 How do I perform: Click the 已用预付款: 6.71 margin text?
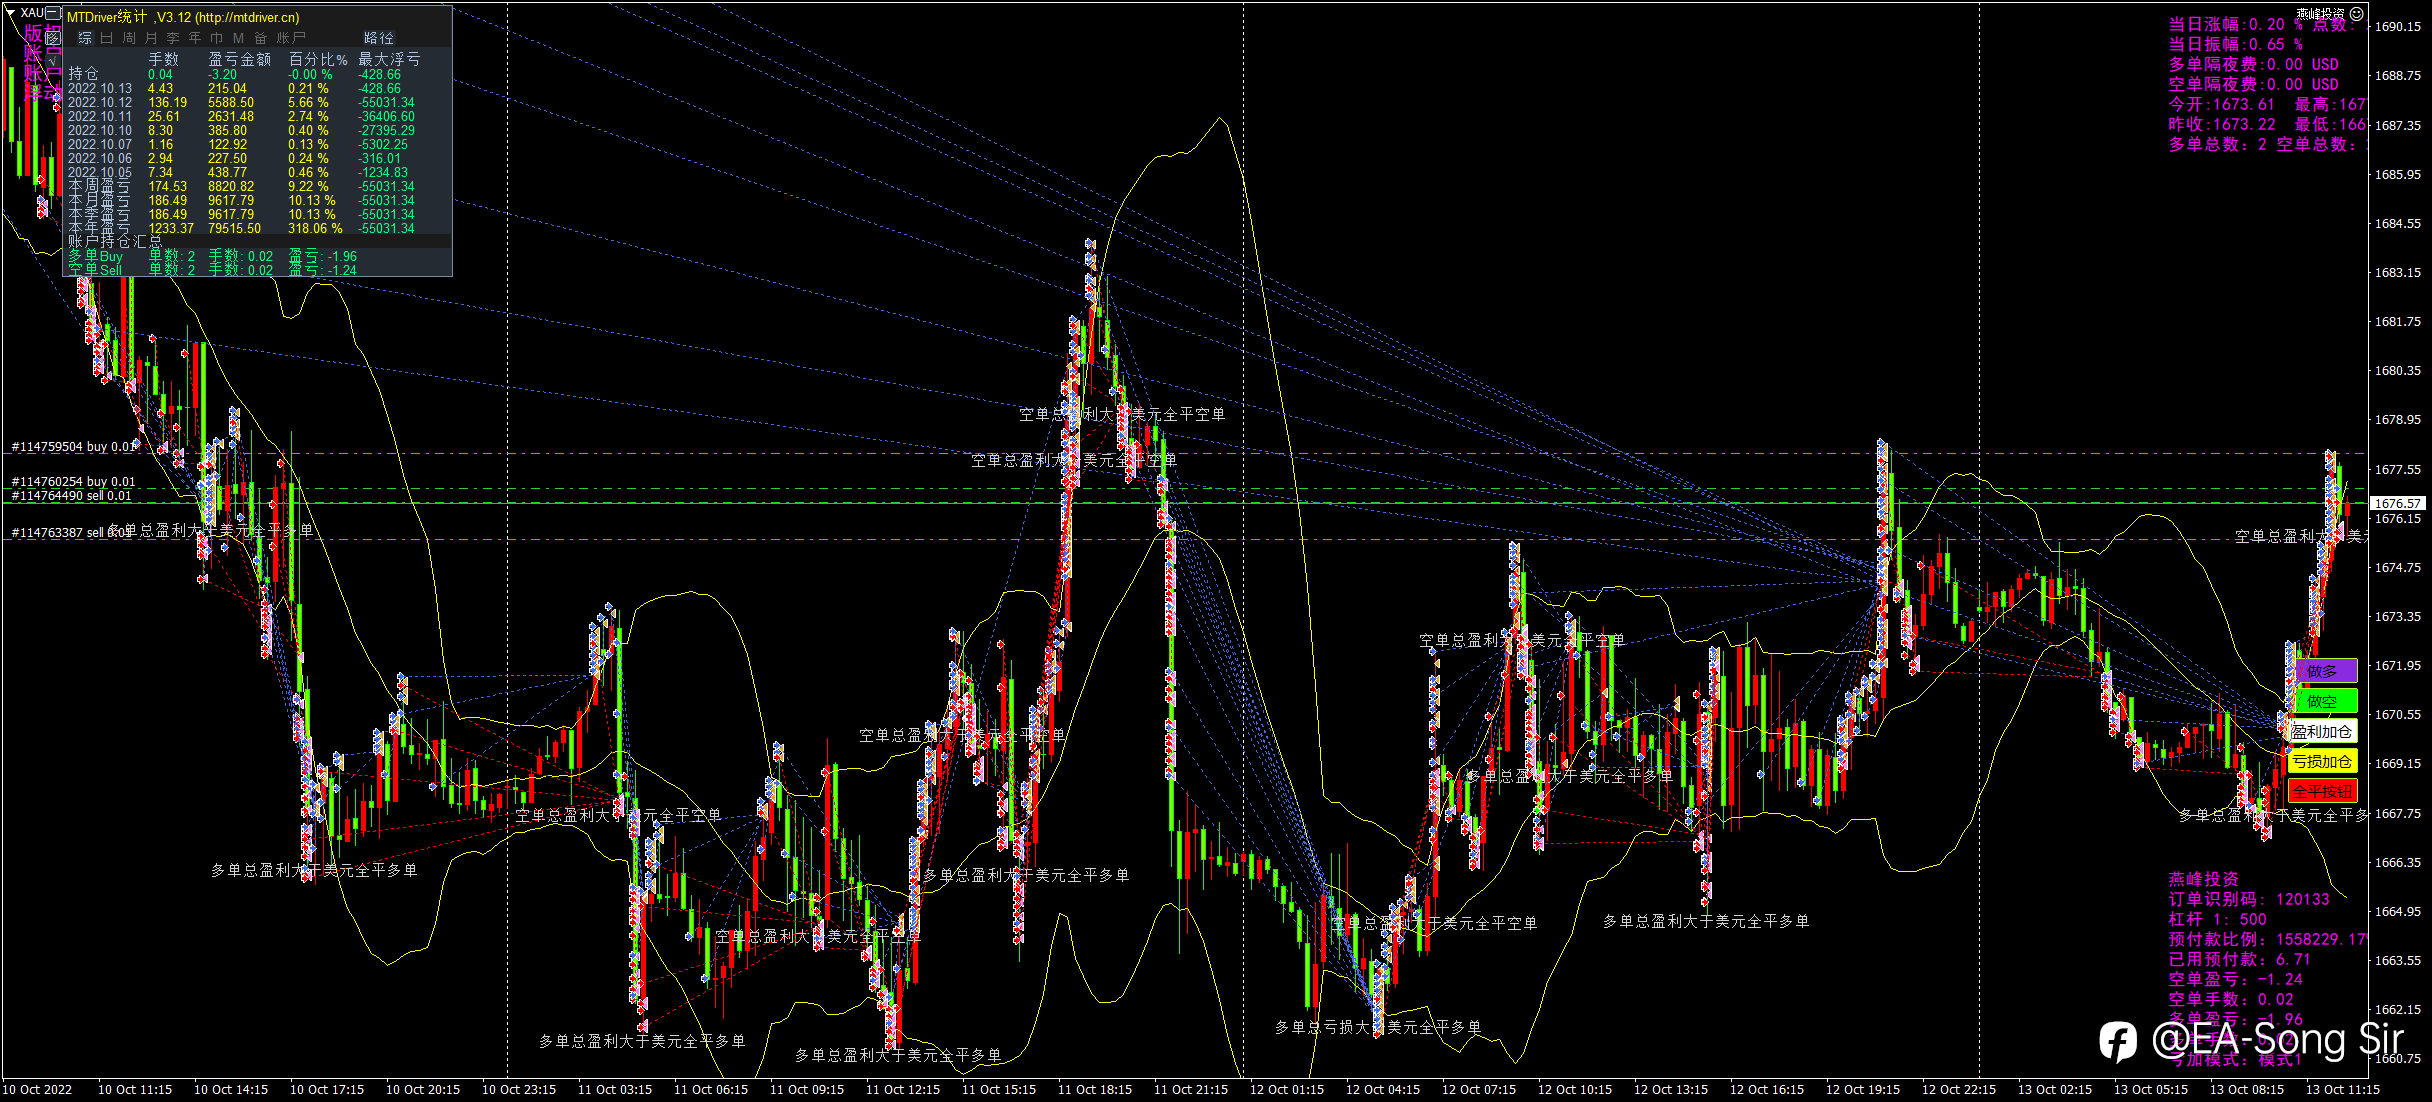point(2239,959)
